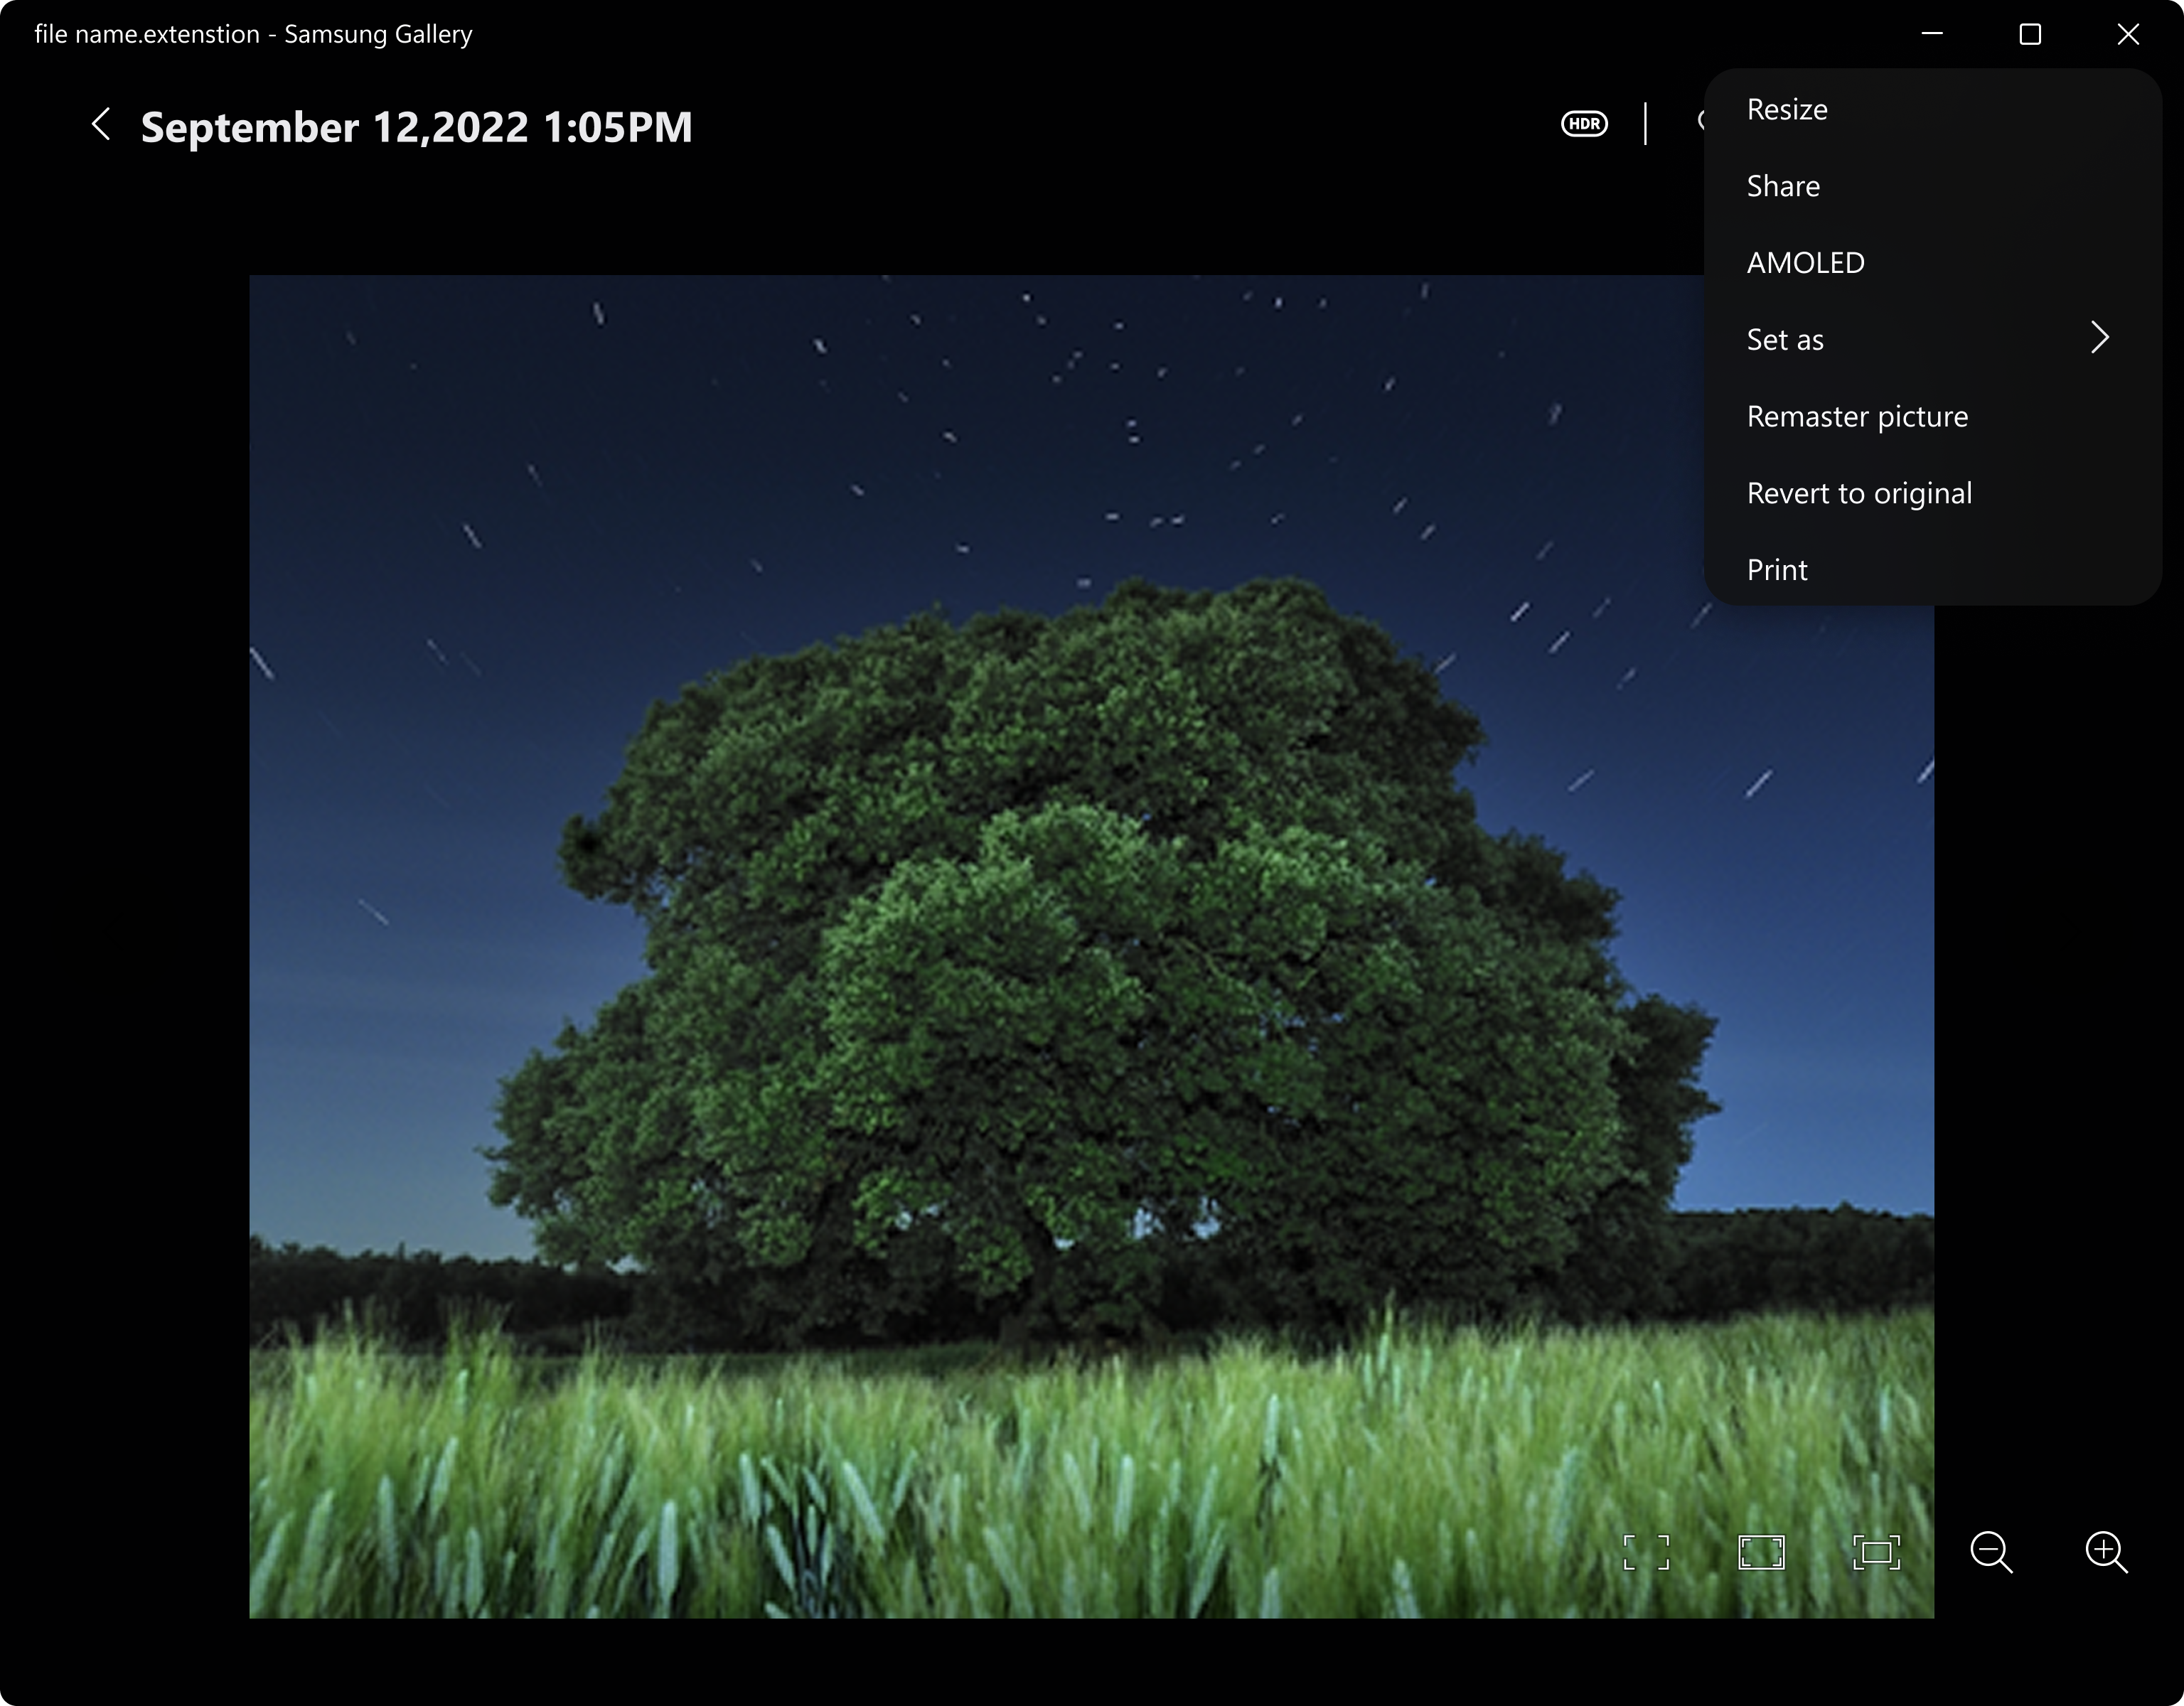Select the Share menu option
This screenshot has width=2184, height=1706.
(x=1783, y=185)
